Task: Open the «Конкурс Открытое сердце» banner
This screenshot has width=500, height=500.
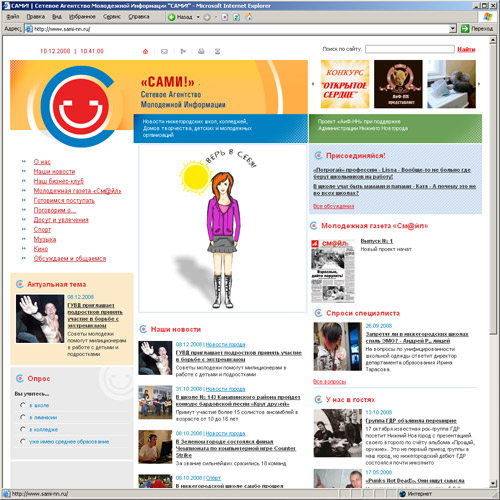Action: pyautogui.click(x=345, y=84)
